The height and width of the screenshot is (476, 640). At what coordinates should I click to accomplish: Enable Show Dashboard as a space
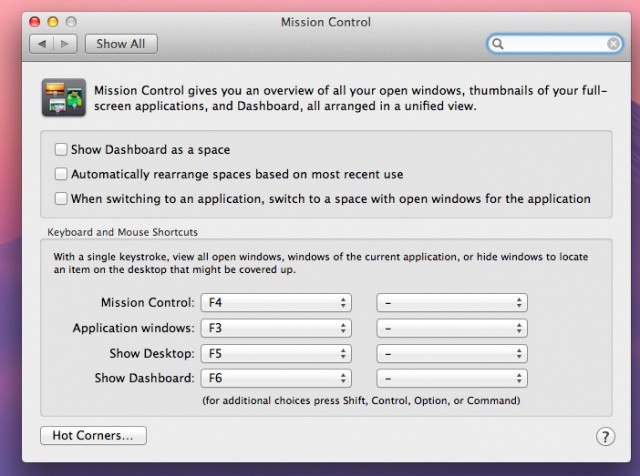(61, 149)
